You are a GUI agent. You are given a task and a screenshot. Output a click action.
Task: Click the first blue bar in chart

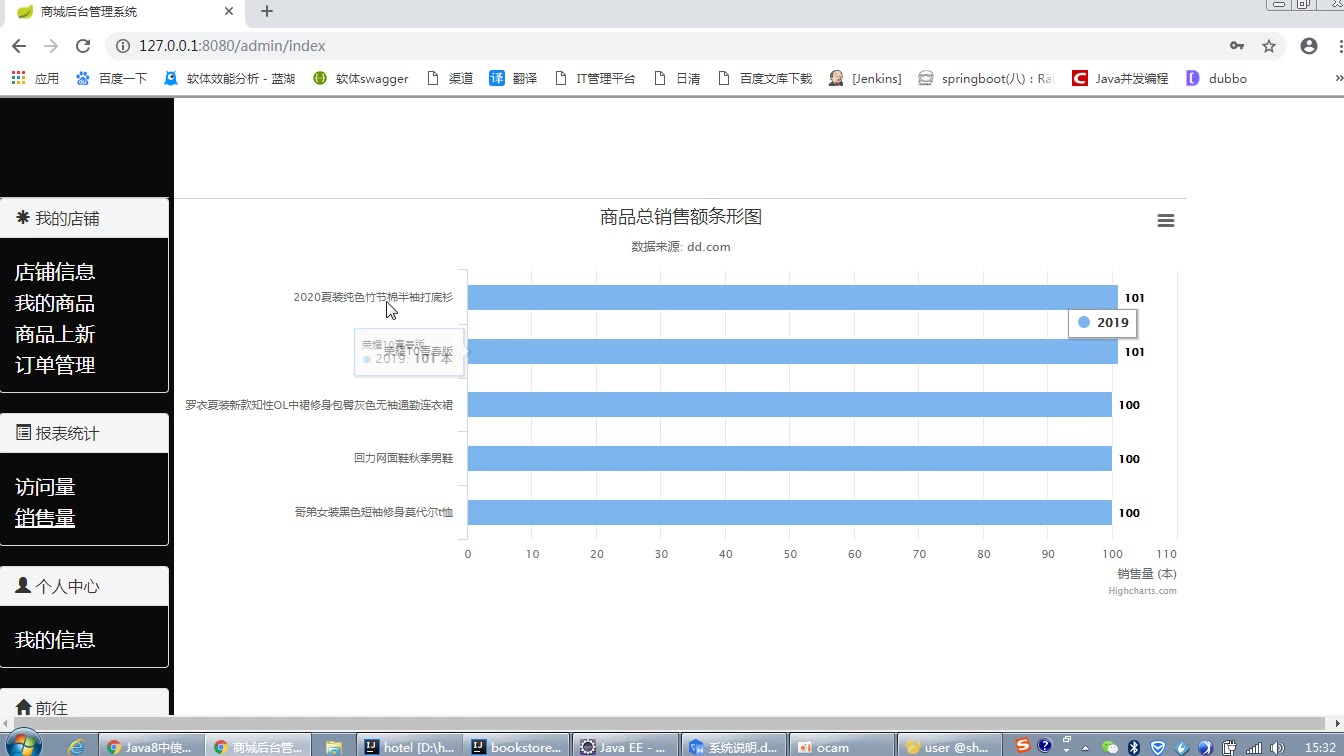(x=791, y=298)
